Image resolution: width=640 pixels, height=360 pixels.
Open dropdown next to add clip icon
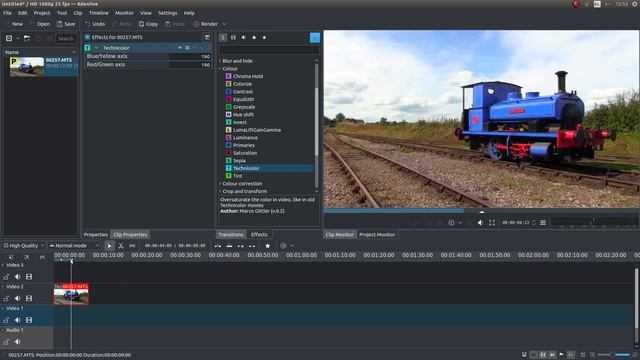click(18, 38)
